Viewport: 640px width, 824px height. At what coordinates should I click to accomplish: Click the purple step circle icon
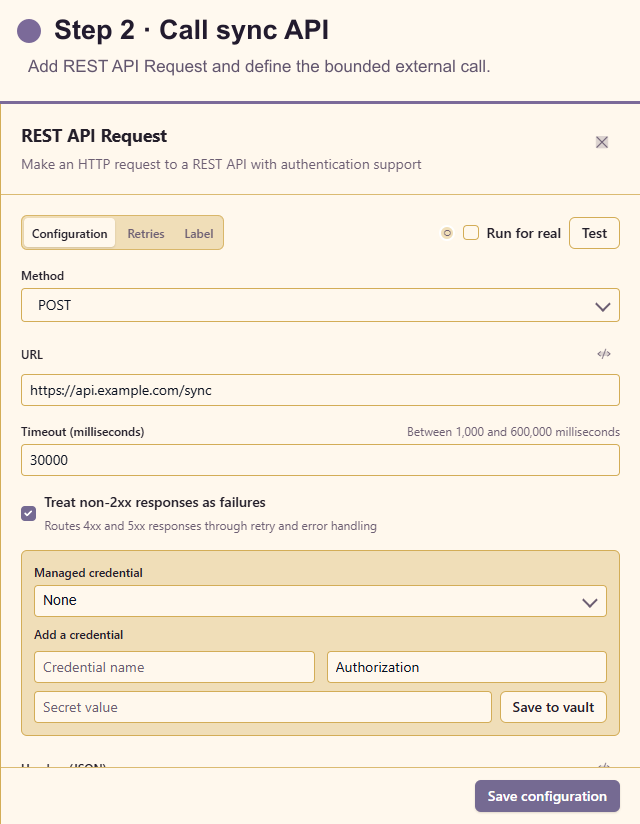click(29, 30)
